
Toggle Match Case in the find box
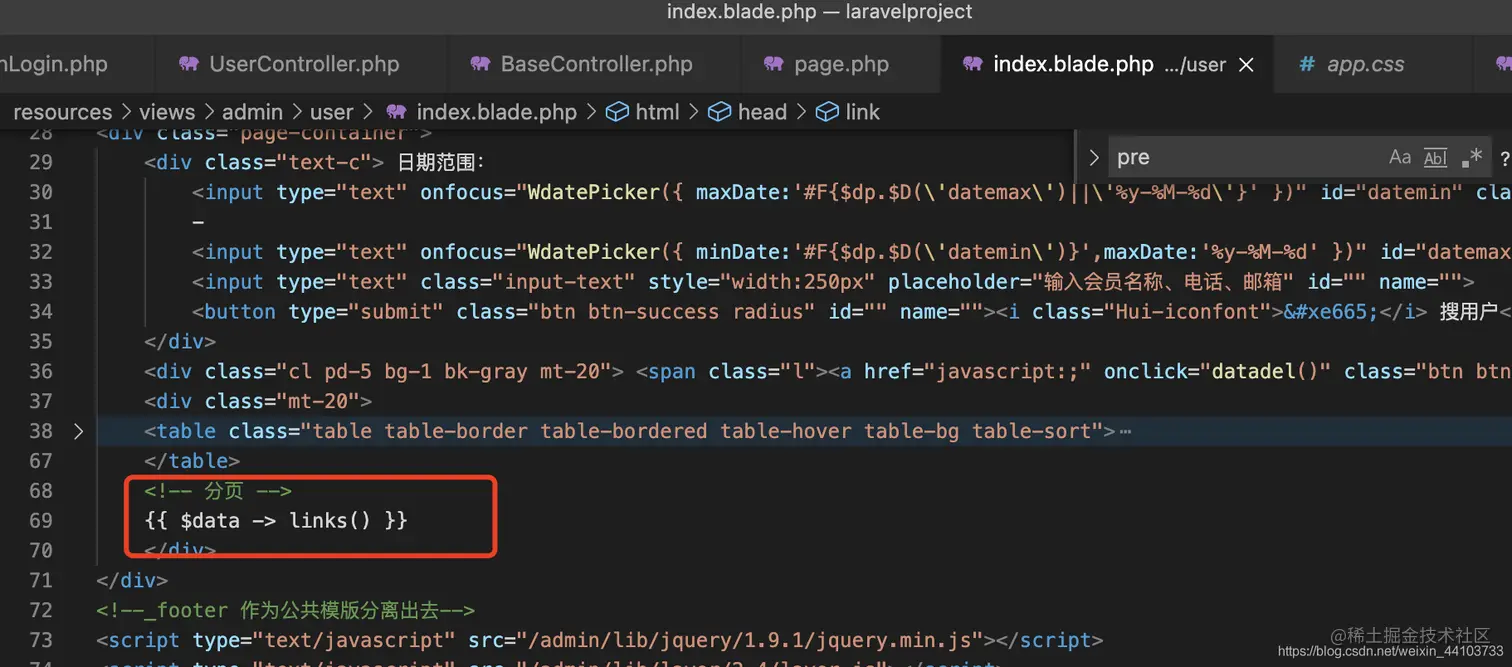click(1400, 157)
